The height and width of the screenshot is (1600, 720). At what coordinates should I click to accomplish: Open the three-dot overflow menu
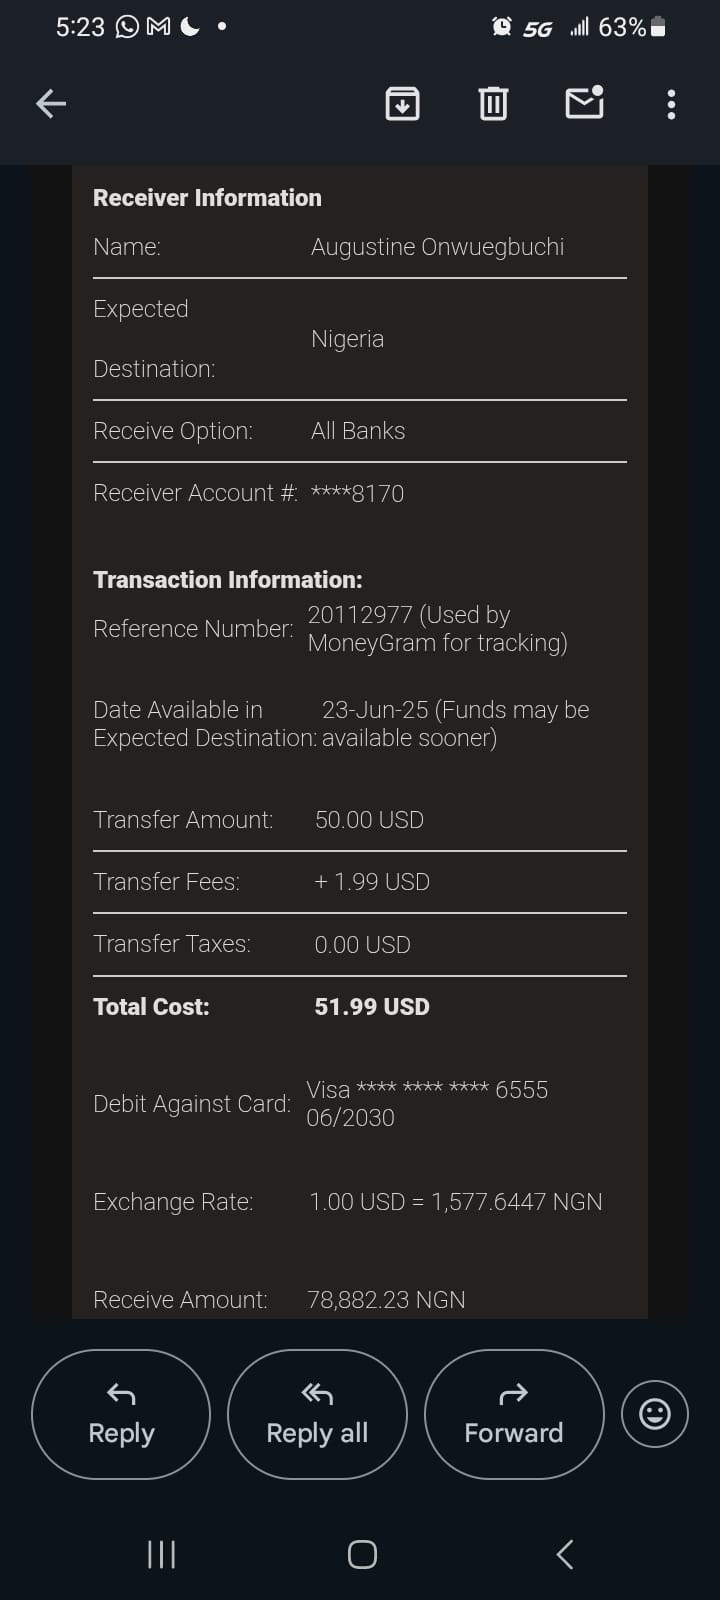[671, 104]
